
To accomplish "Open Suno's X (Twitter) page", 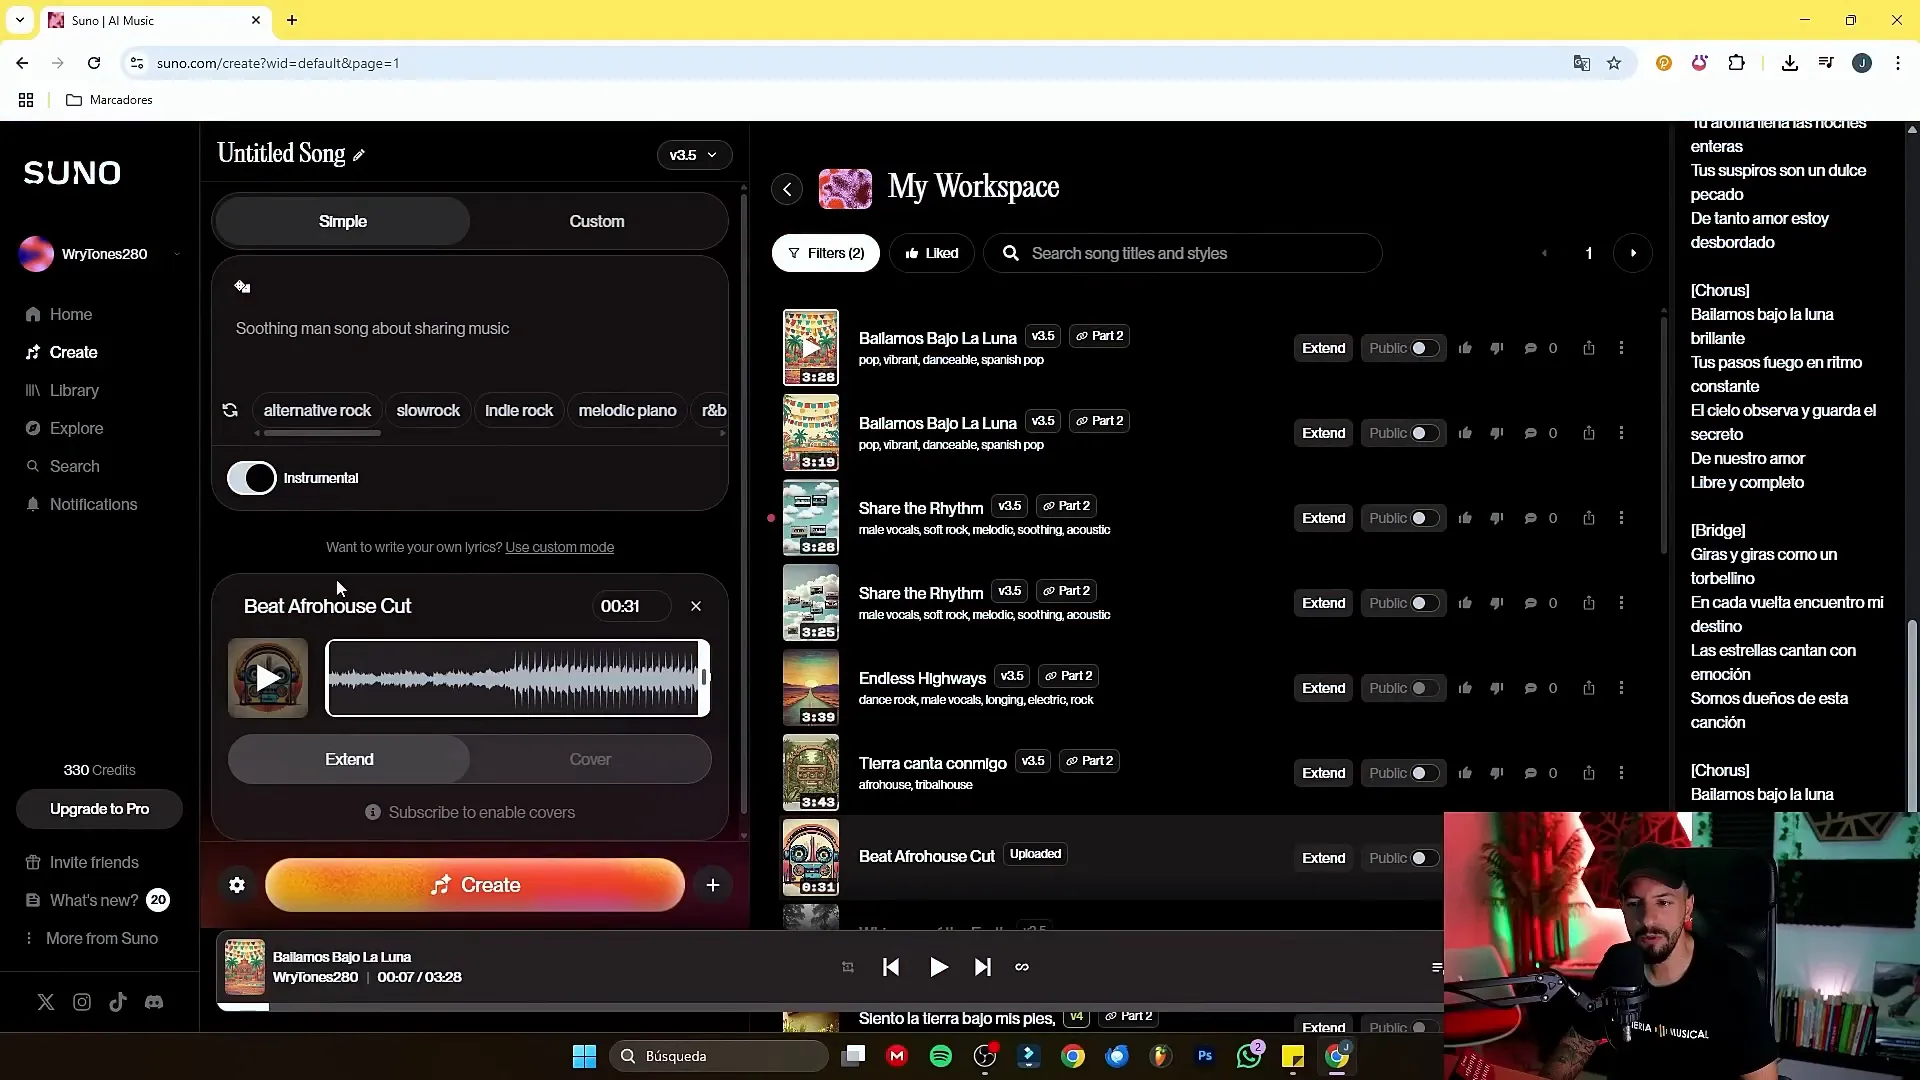I will coord(46,1002).
